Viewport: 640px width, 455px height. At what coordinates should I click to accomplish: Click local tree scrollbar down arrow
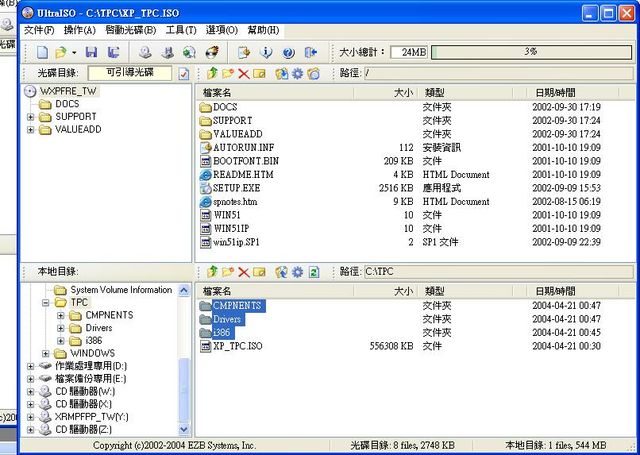pyautogui.click(x=184, y=429)
